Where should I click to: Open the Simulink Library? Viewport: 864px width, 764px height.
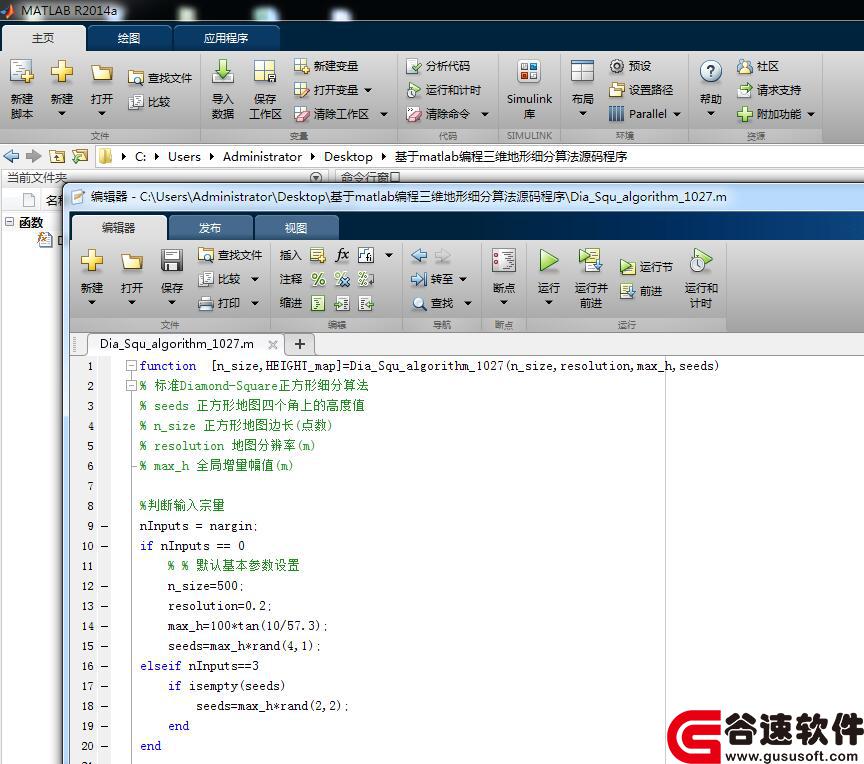coord(529,89)
